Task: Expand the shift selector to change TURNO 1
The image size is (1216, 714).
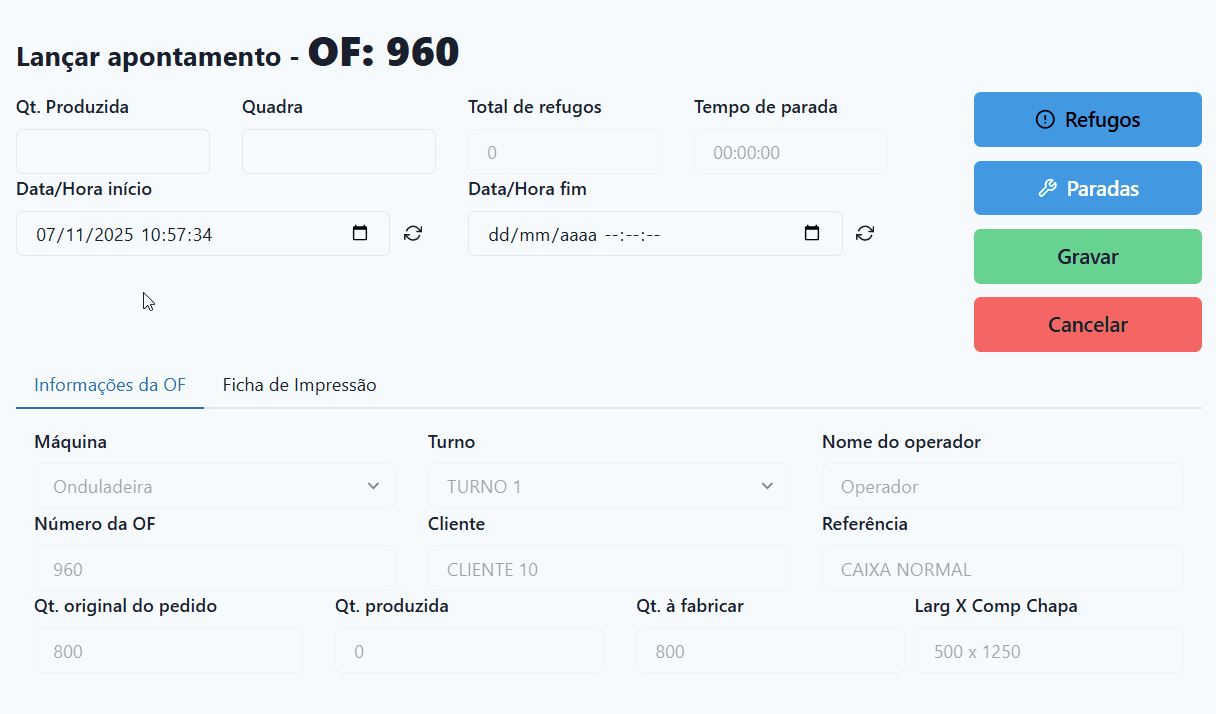Action: (x=609, y=486)
